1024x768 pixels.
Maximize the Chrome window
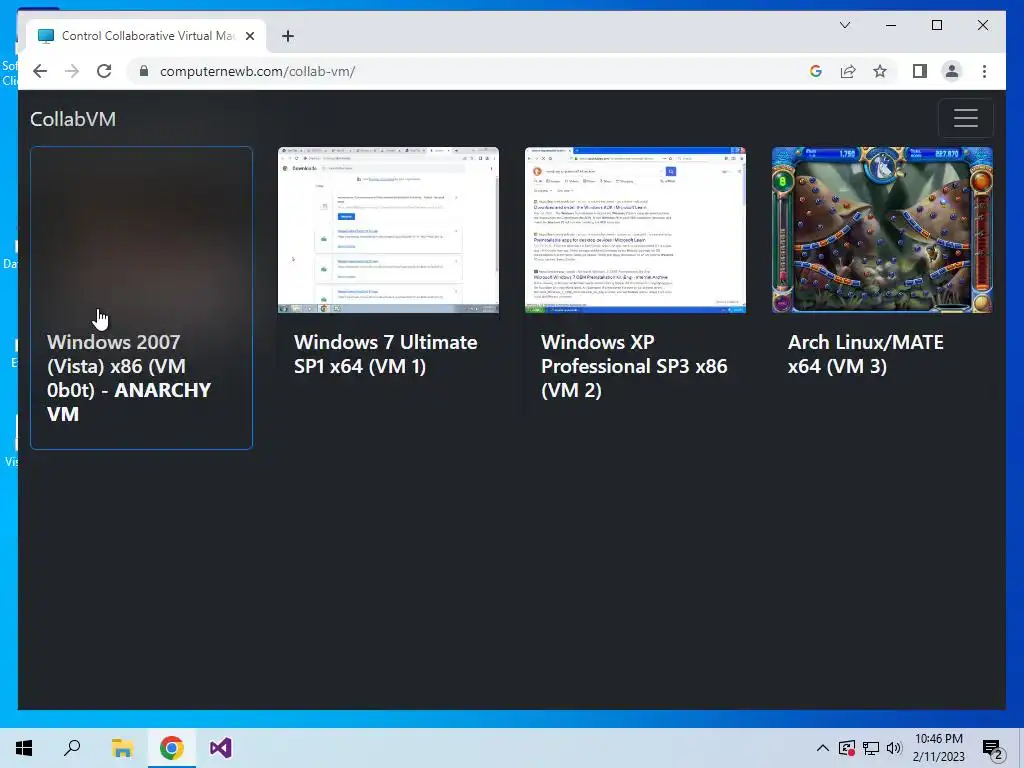(936, 25)
